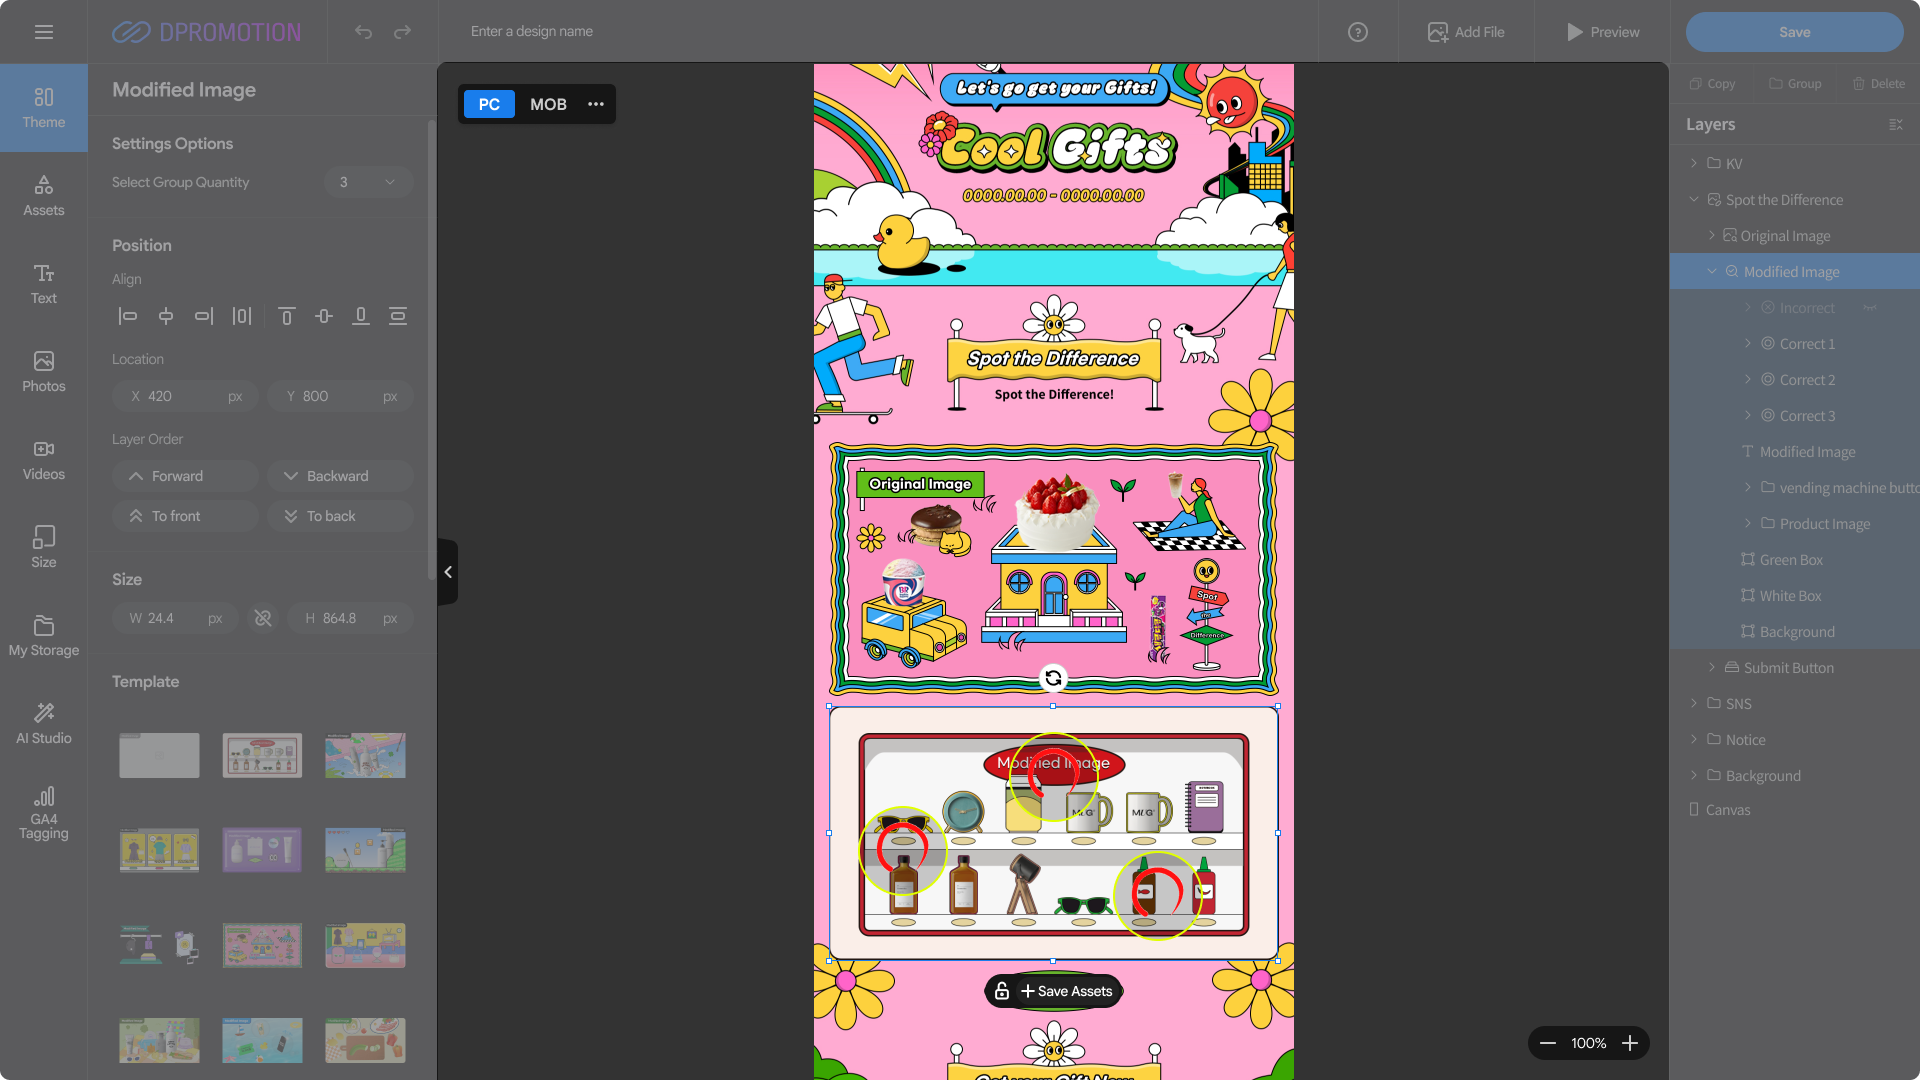Click the undo arrow icon
The height and width of the screenshot is (1080, 1920).
coord(363,32)
